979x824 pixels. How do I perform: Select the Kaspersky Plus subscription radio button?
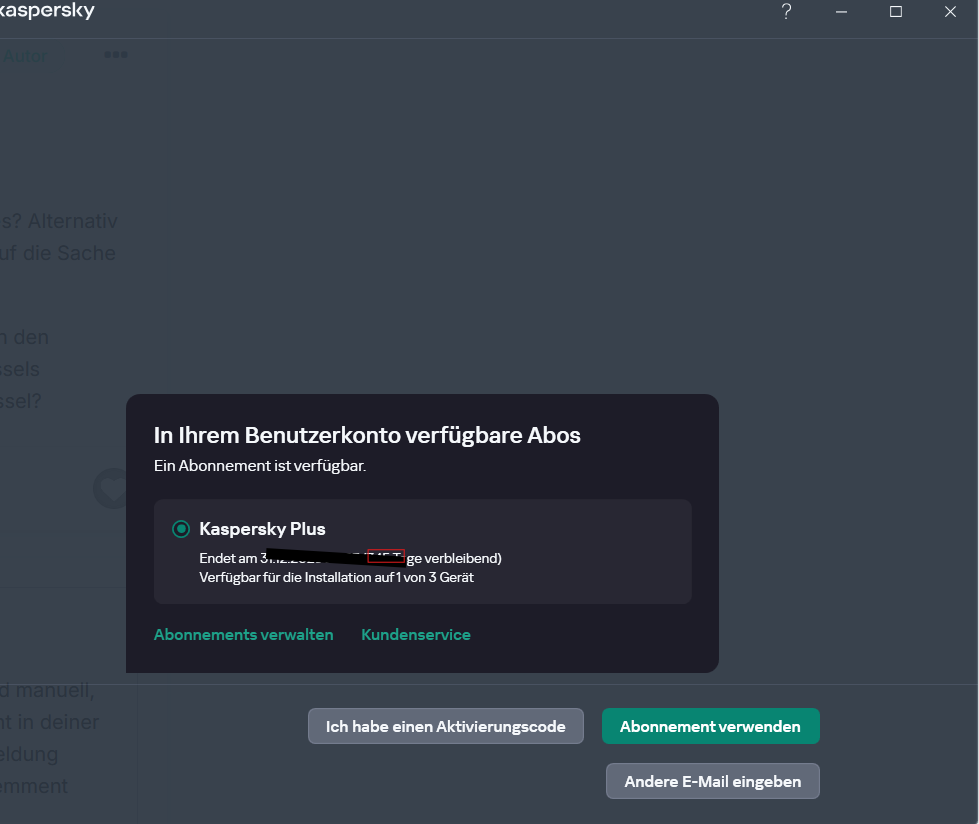[181, 529]
